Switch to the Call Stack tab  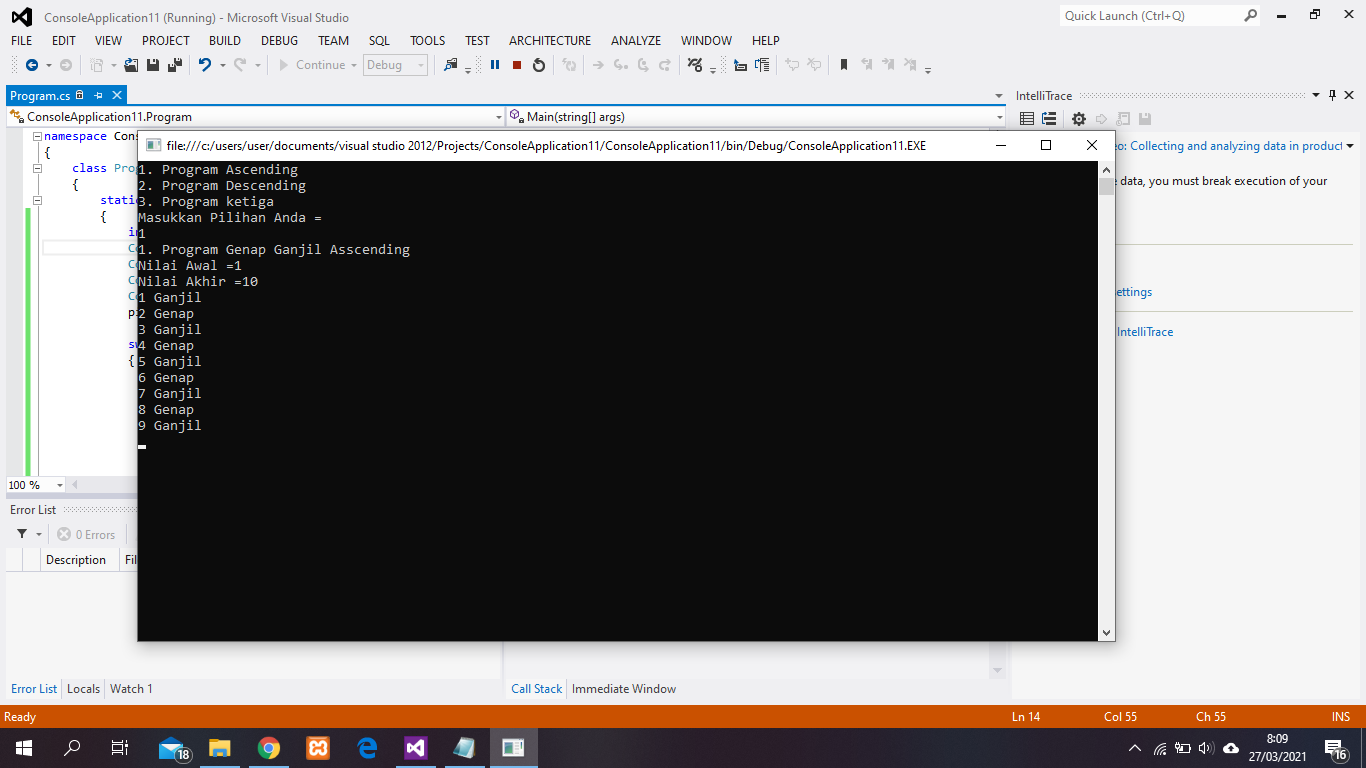(x=537, y=689)
